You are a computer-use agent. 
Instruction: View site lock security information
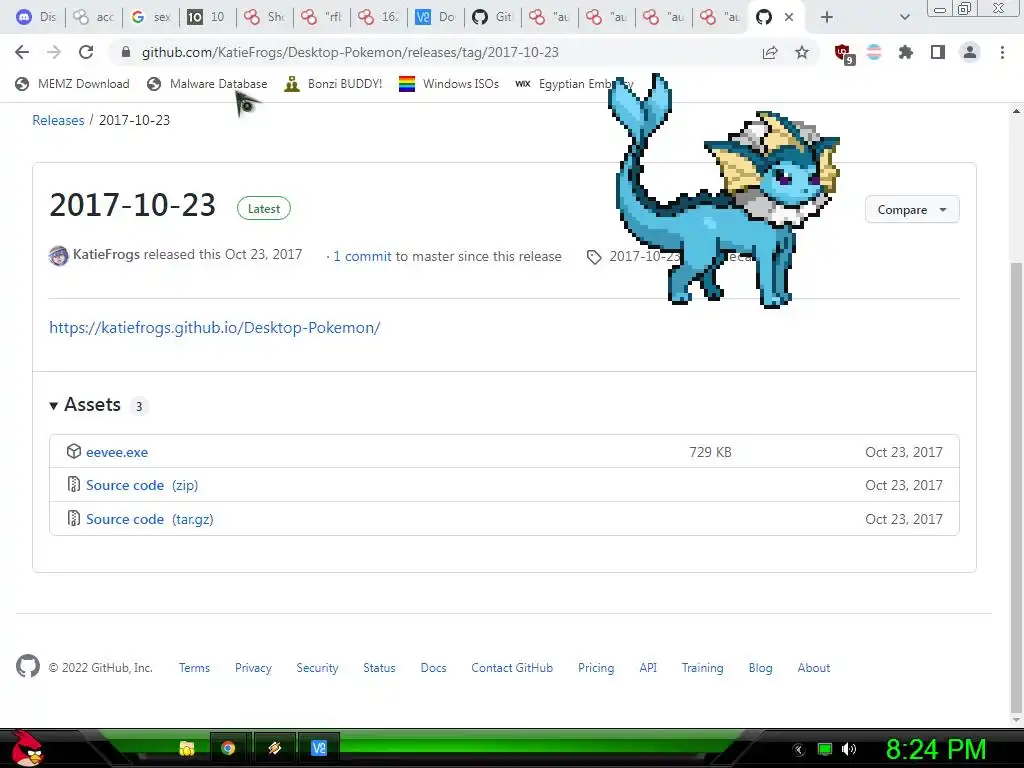click(126, 52)
